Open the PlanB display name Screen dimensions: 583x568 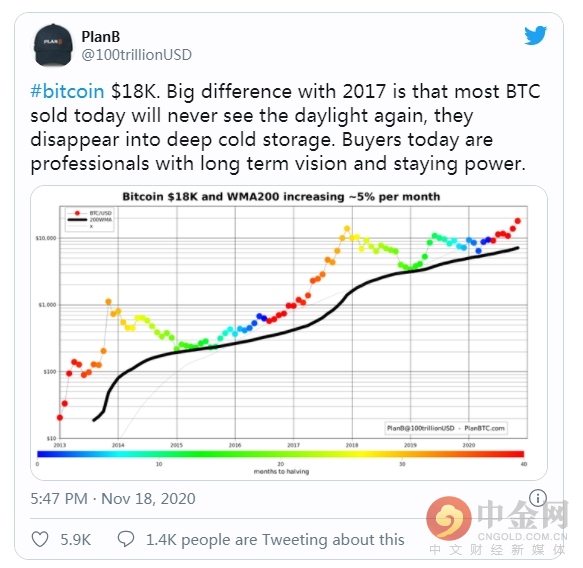101,37
